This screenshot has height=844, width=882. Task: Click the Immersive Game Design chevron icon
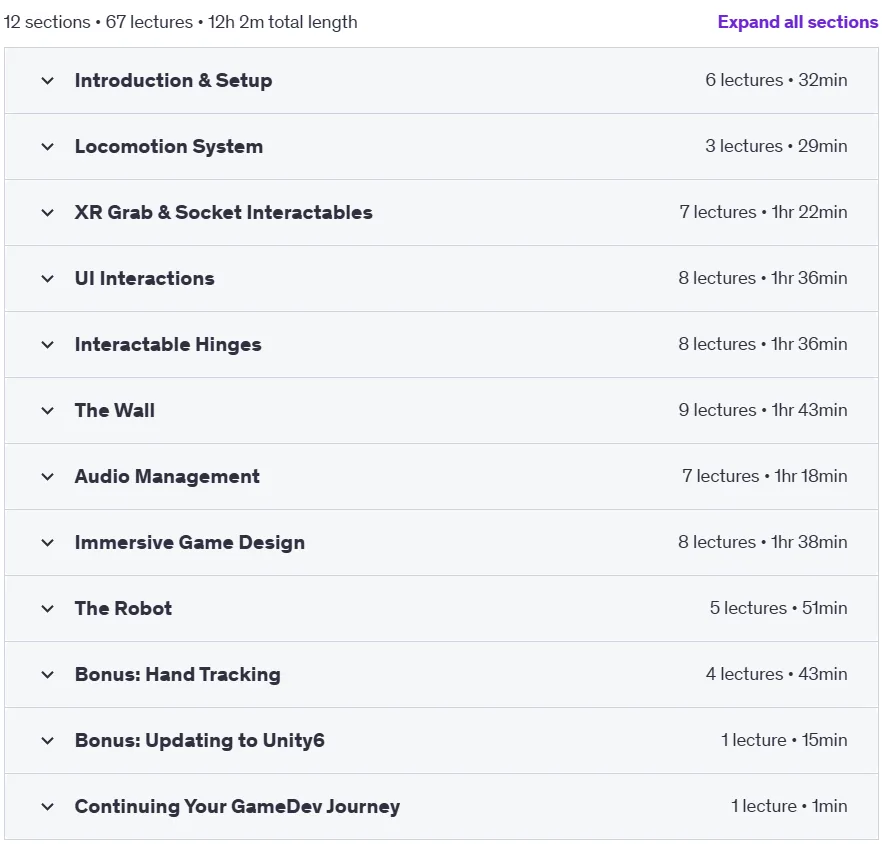click(x=48, y=543)
